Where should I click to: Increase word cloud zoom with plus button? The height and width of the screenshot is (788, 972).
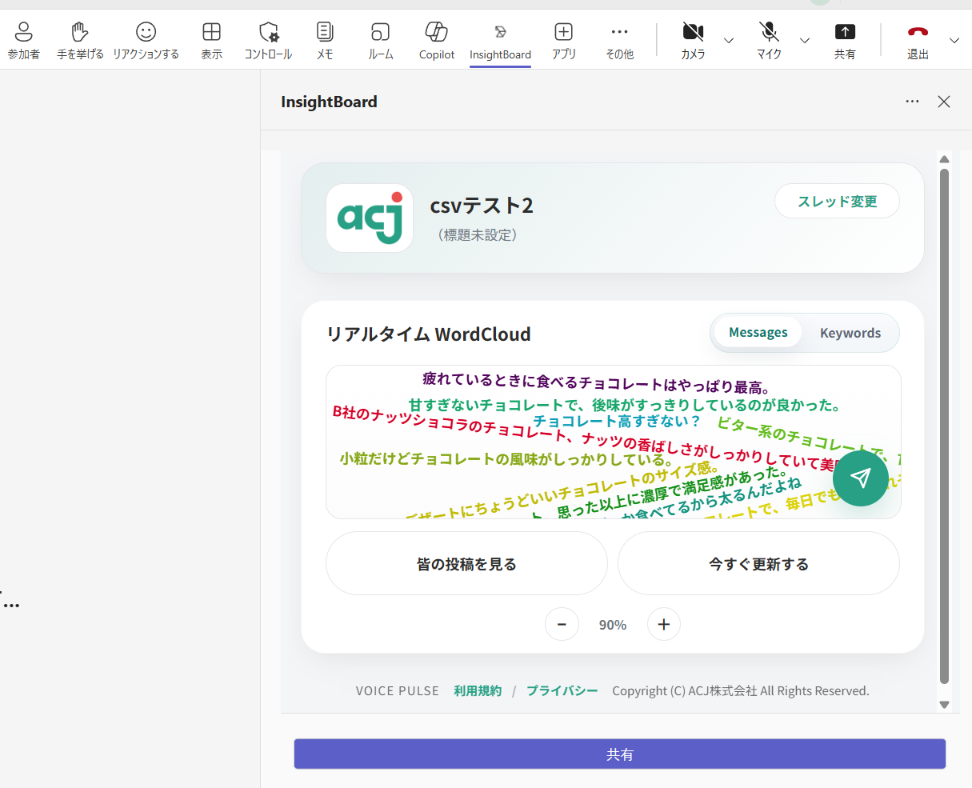(663, 624)
